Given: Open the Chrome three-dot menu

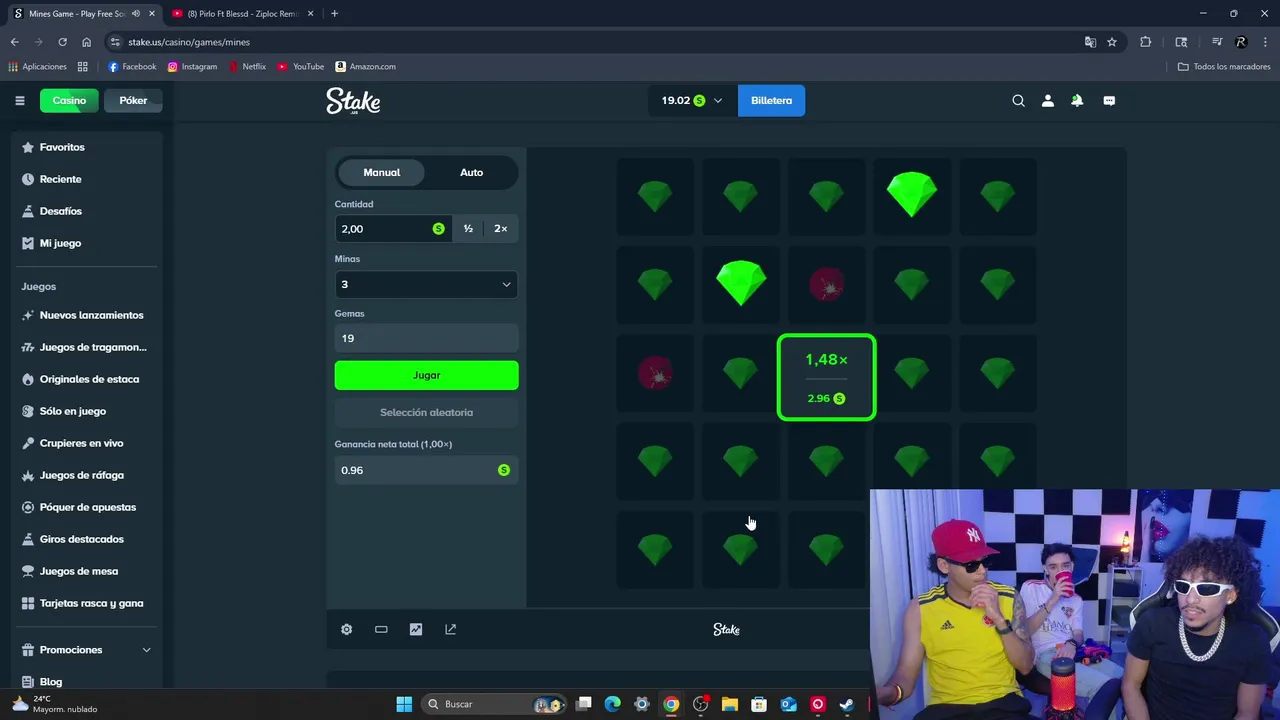Looking at the screenshot, I should (1265, 42).
